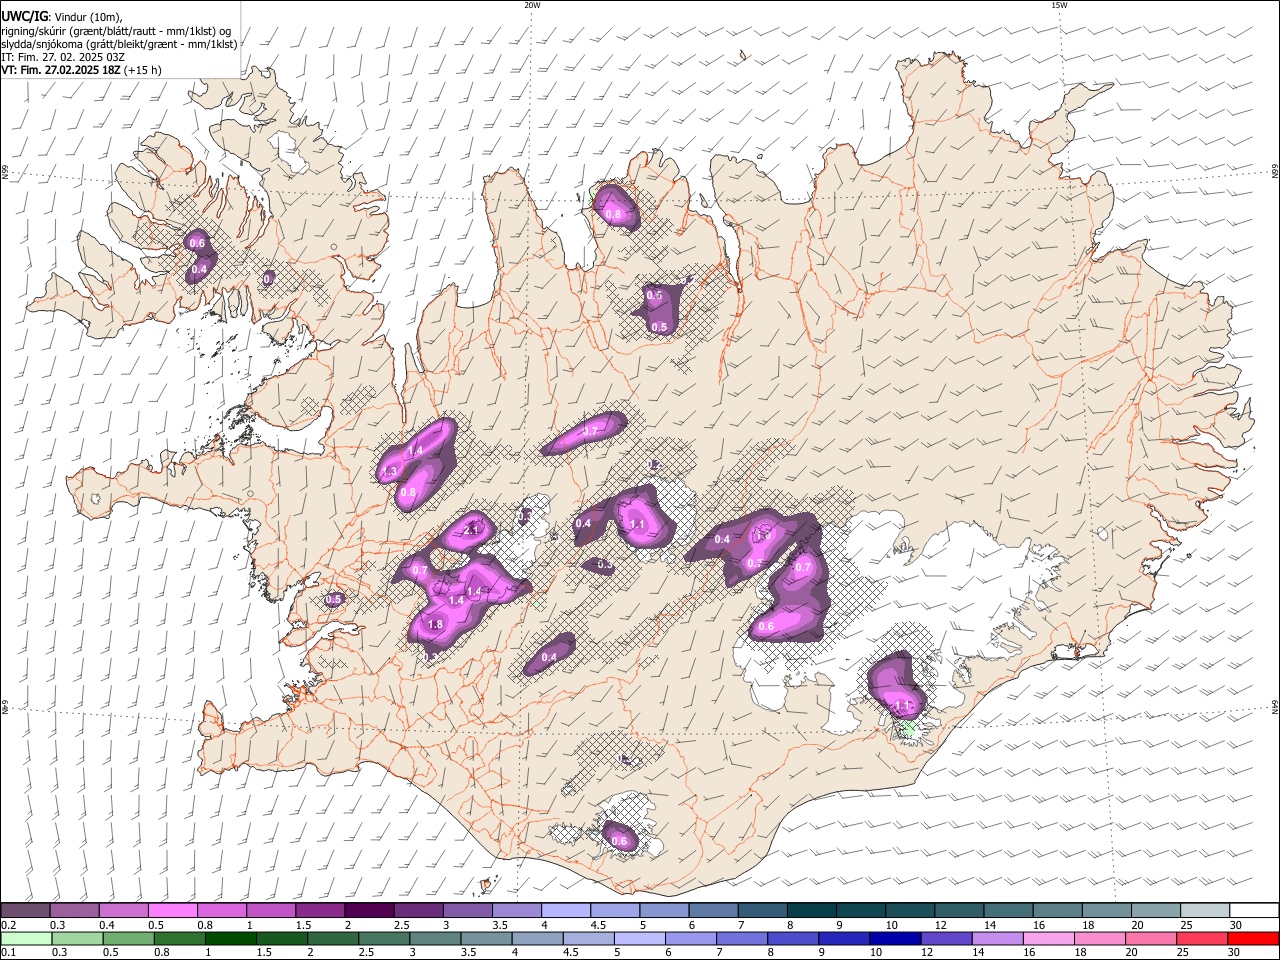Click the '64N' latitude label on right edge

pyautogui.click(x=1275, y=706)
